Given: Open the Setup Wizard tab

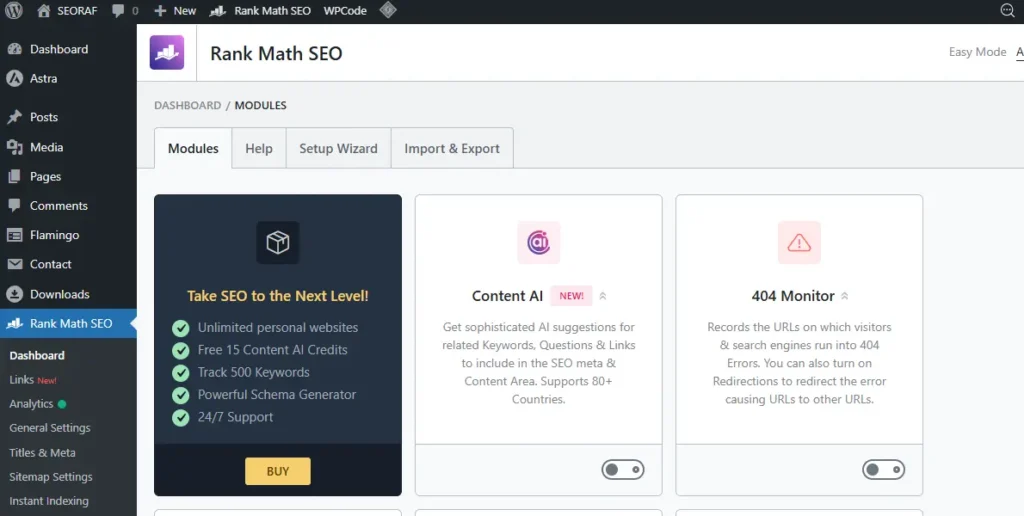Looking at the screenshot, I should pos(338,148).
